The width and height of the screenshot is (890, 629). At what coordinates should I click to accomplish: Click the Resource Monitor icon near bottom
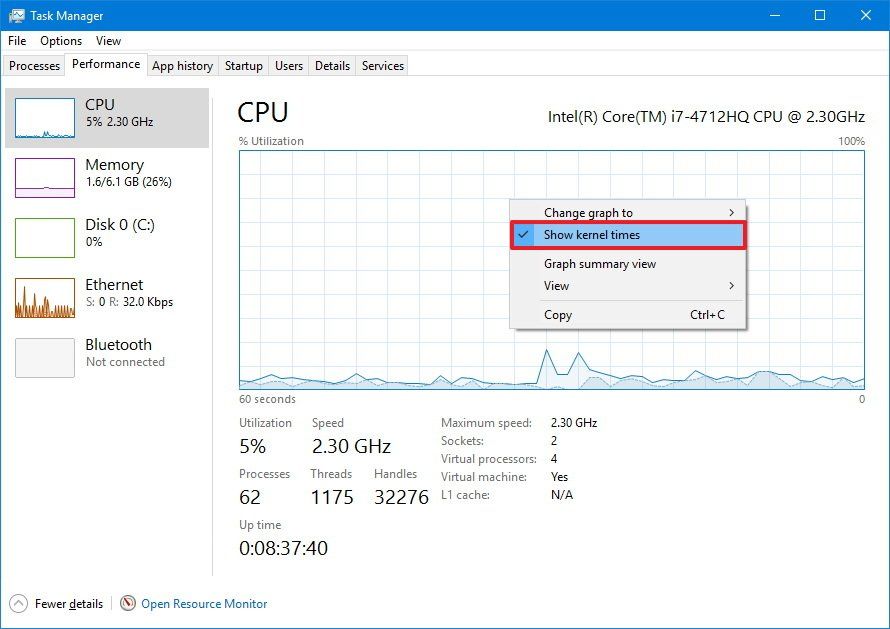[x=128, y=603]
